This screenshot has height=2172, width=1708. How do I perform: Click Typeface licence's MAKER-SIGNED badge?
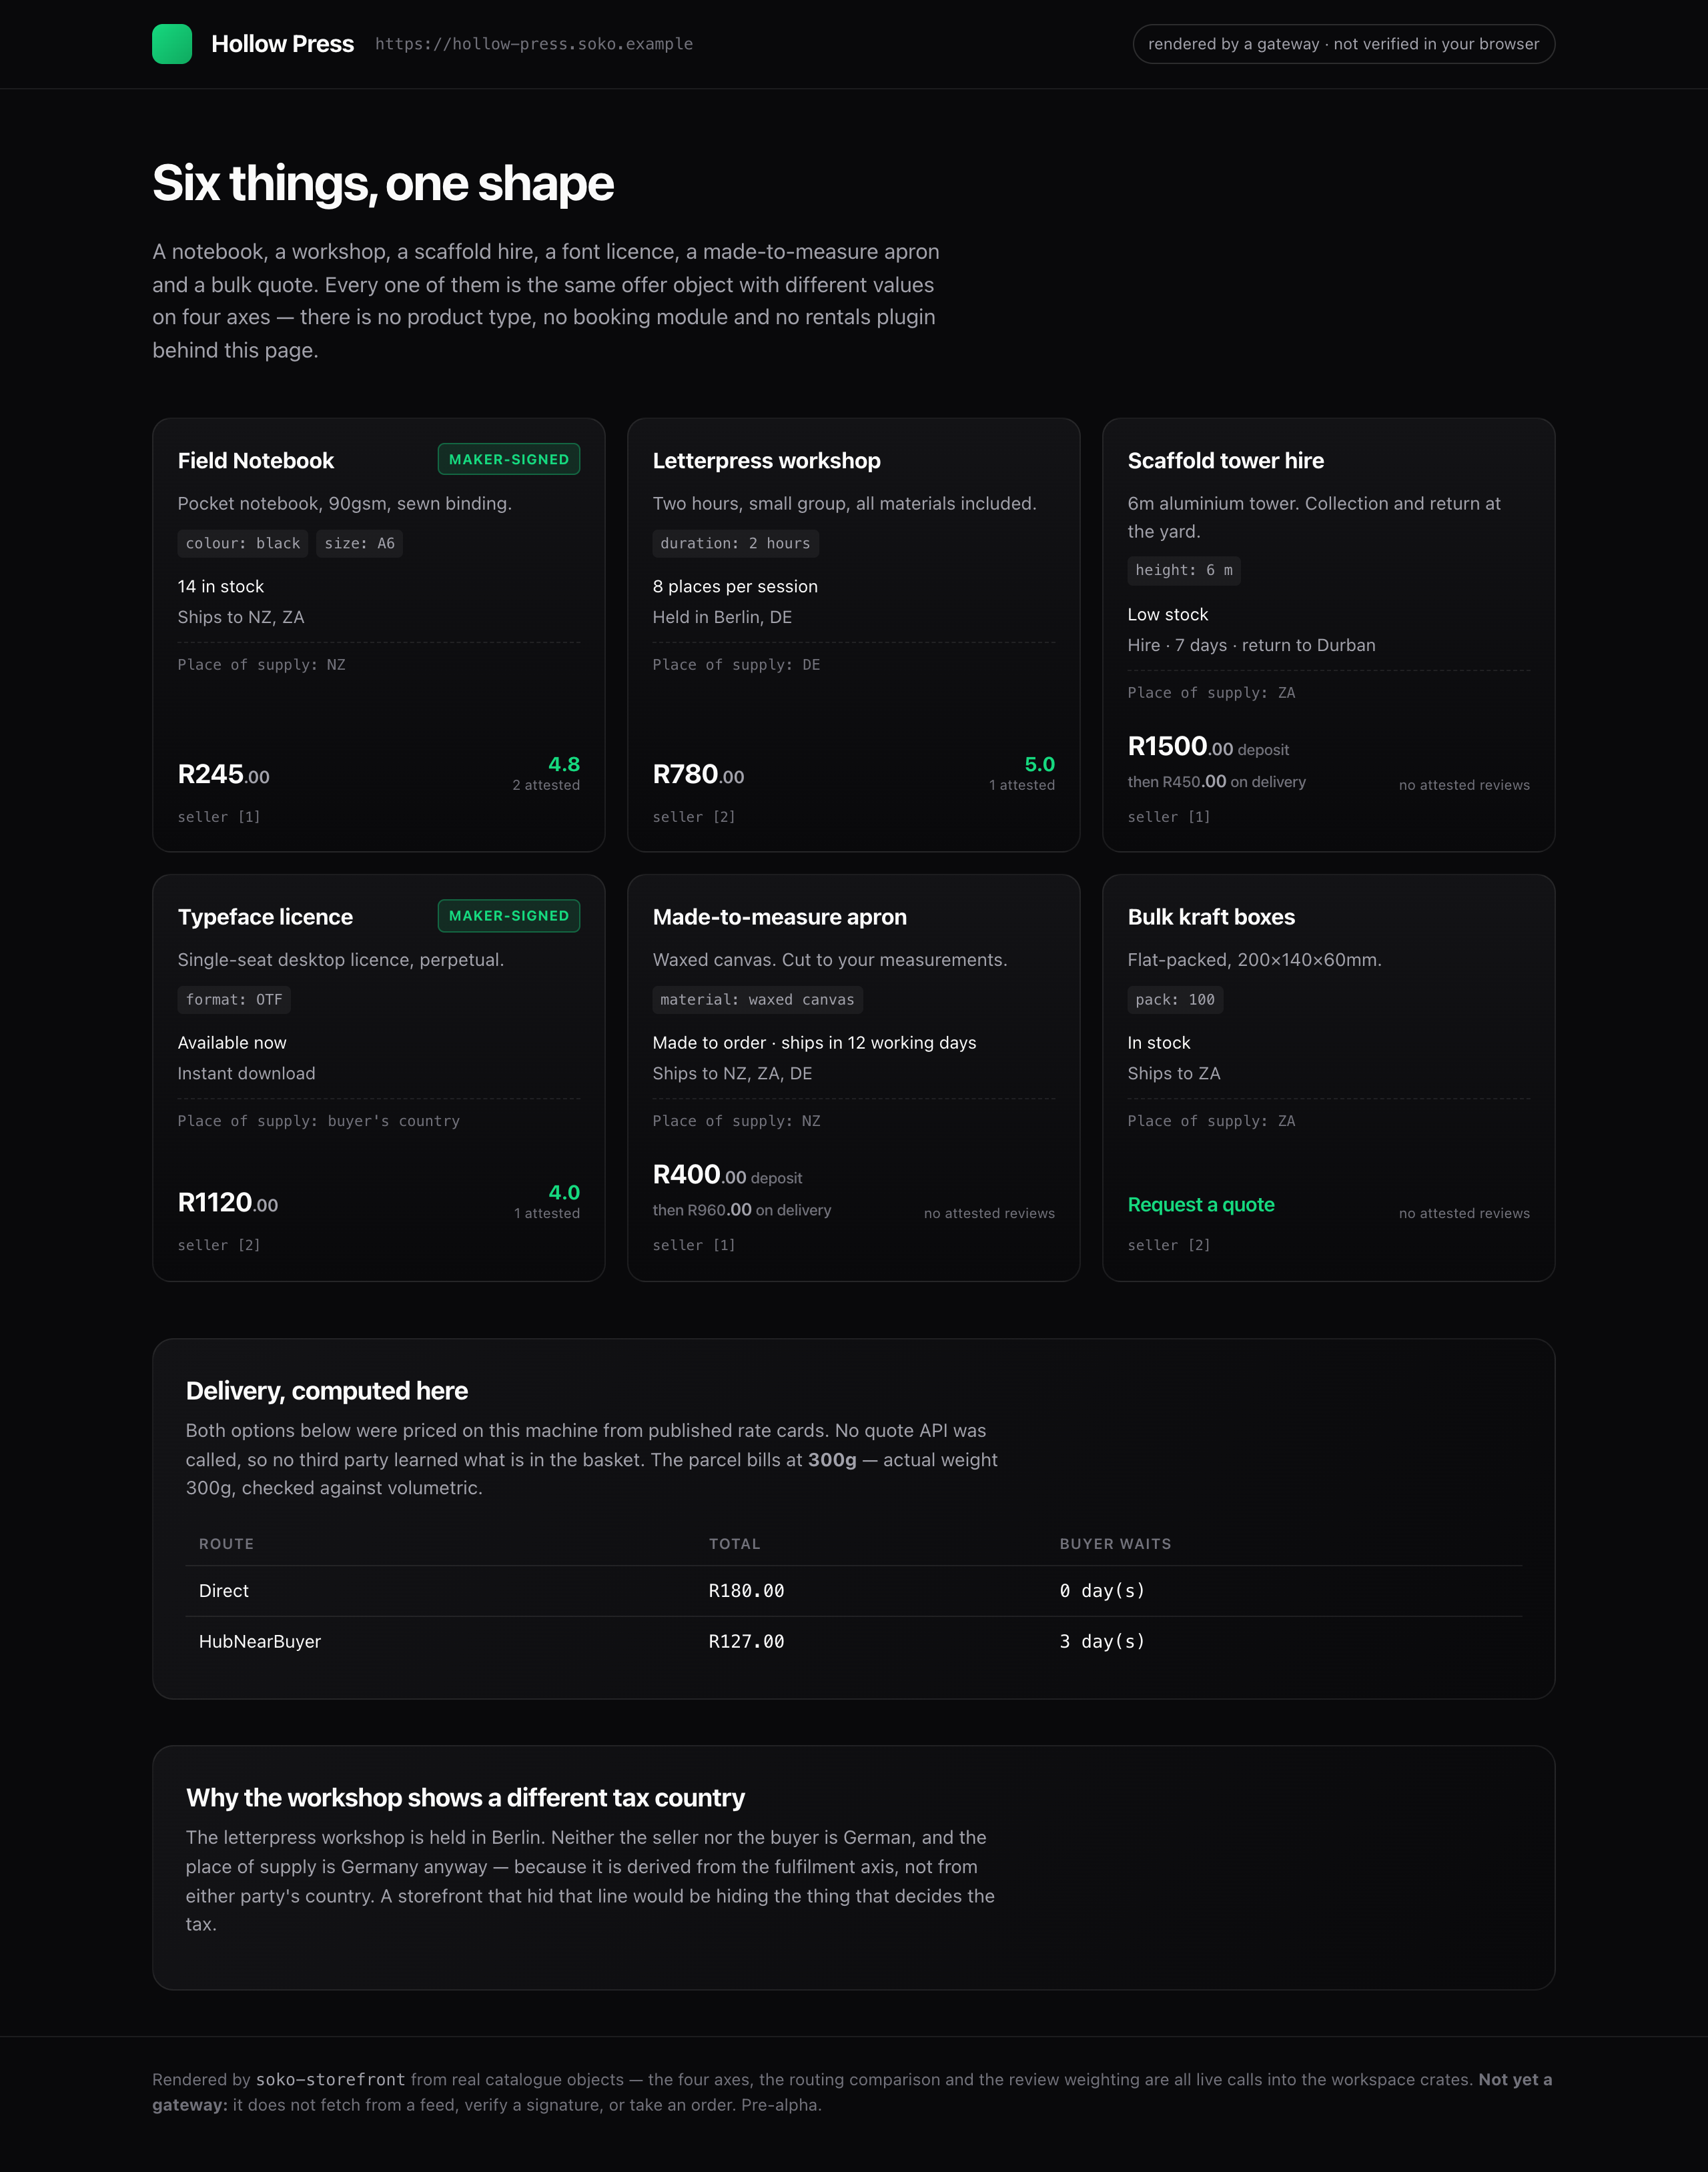pos(508,916)
